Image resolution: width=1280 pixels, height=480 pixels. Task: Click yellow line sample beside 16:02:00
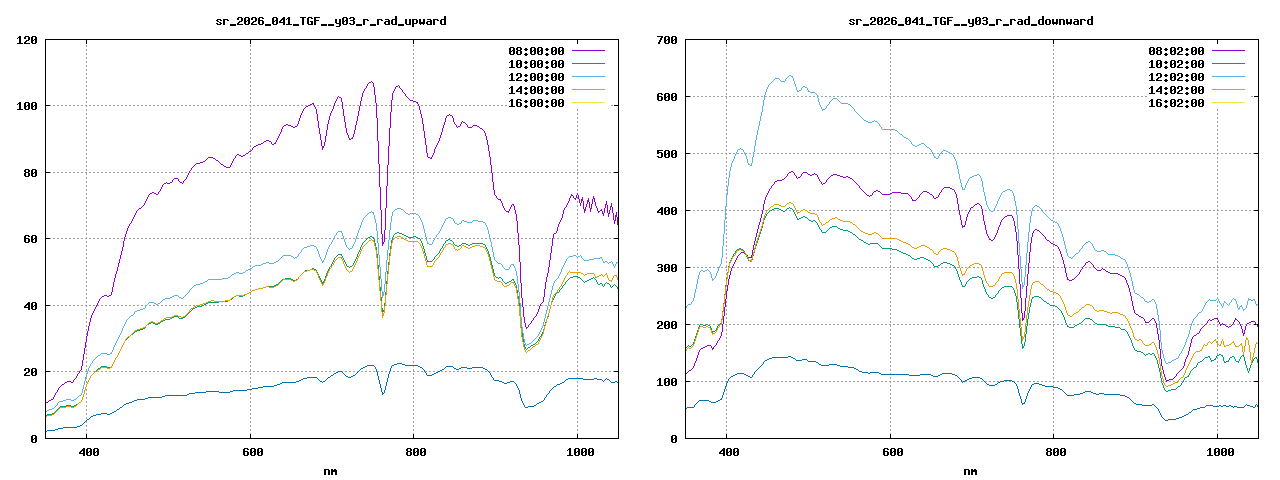tap(1228, 103)
